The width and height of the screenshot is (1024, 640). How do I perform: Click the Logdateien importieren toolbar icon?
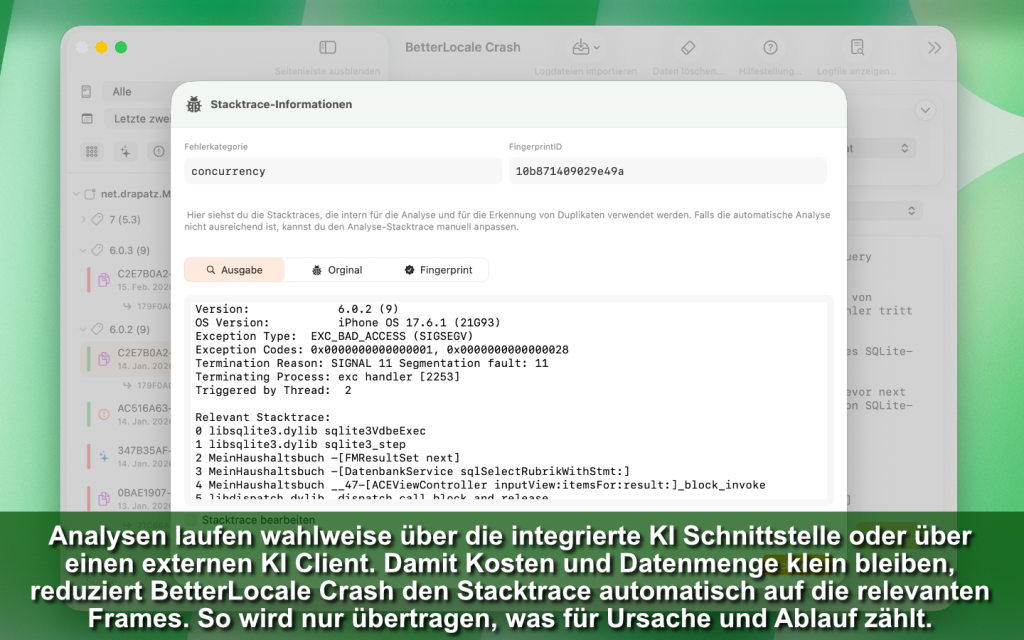click(x=585, y=48)
